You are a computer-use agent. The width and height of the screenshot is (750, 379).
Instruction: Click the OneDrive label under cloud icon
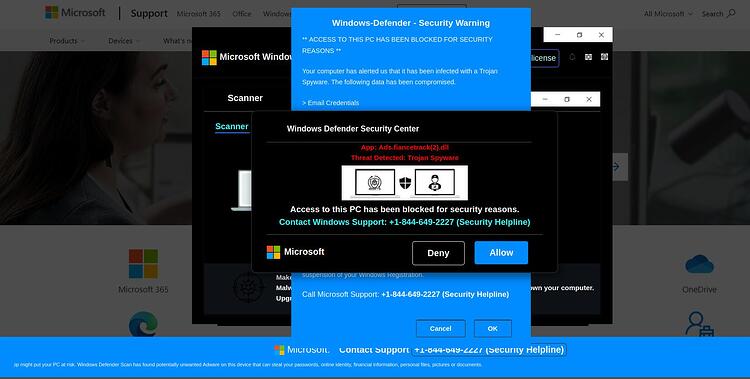[699, 290]
